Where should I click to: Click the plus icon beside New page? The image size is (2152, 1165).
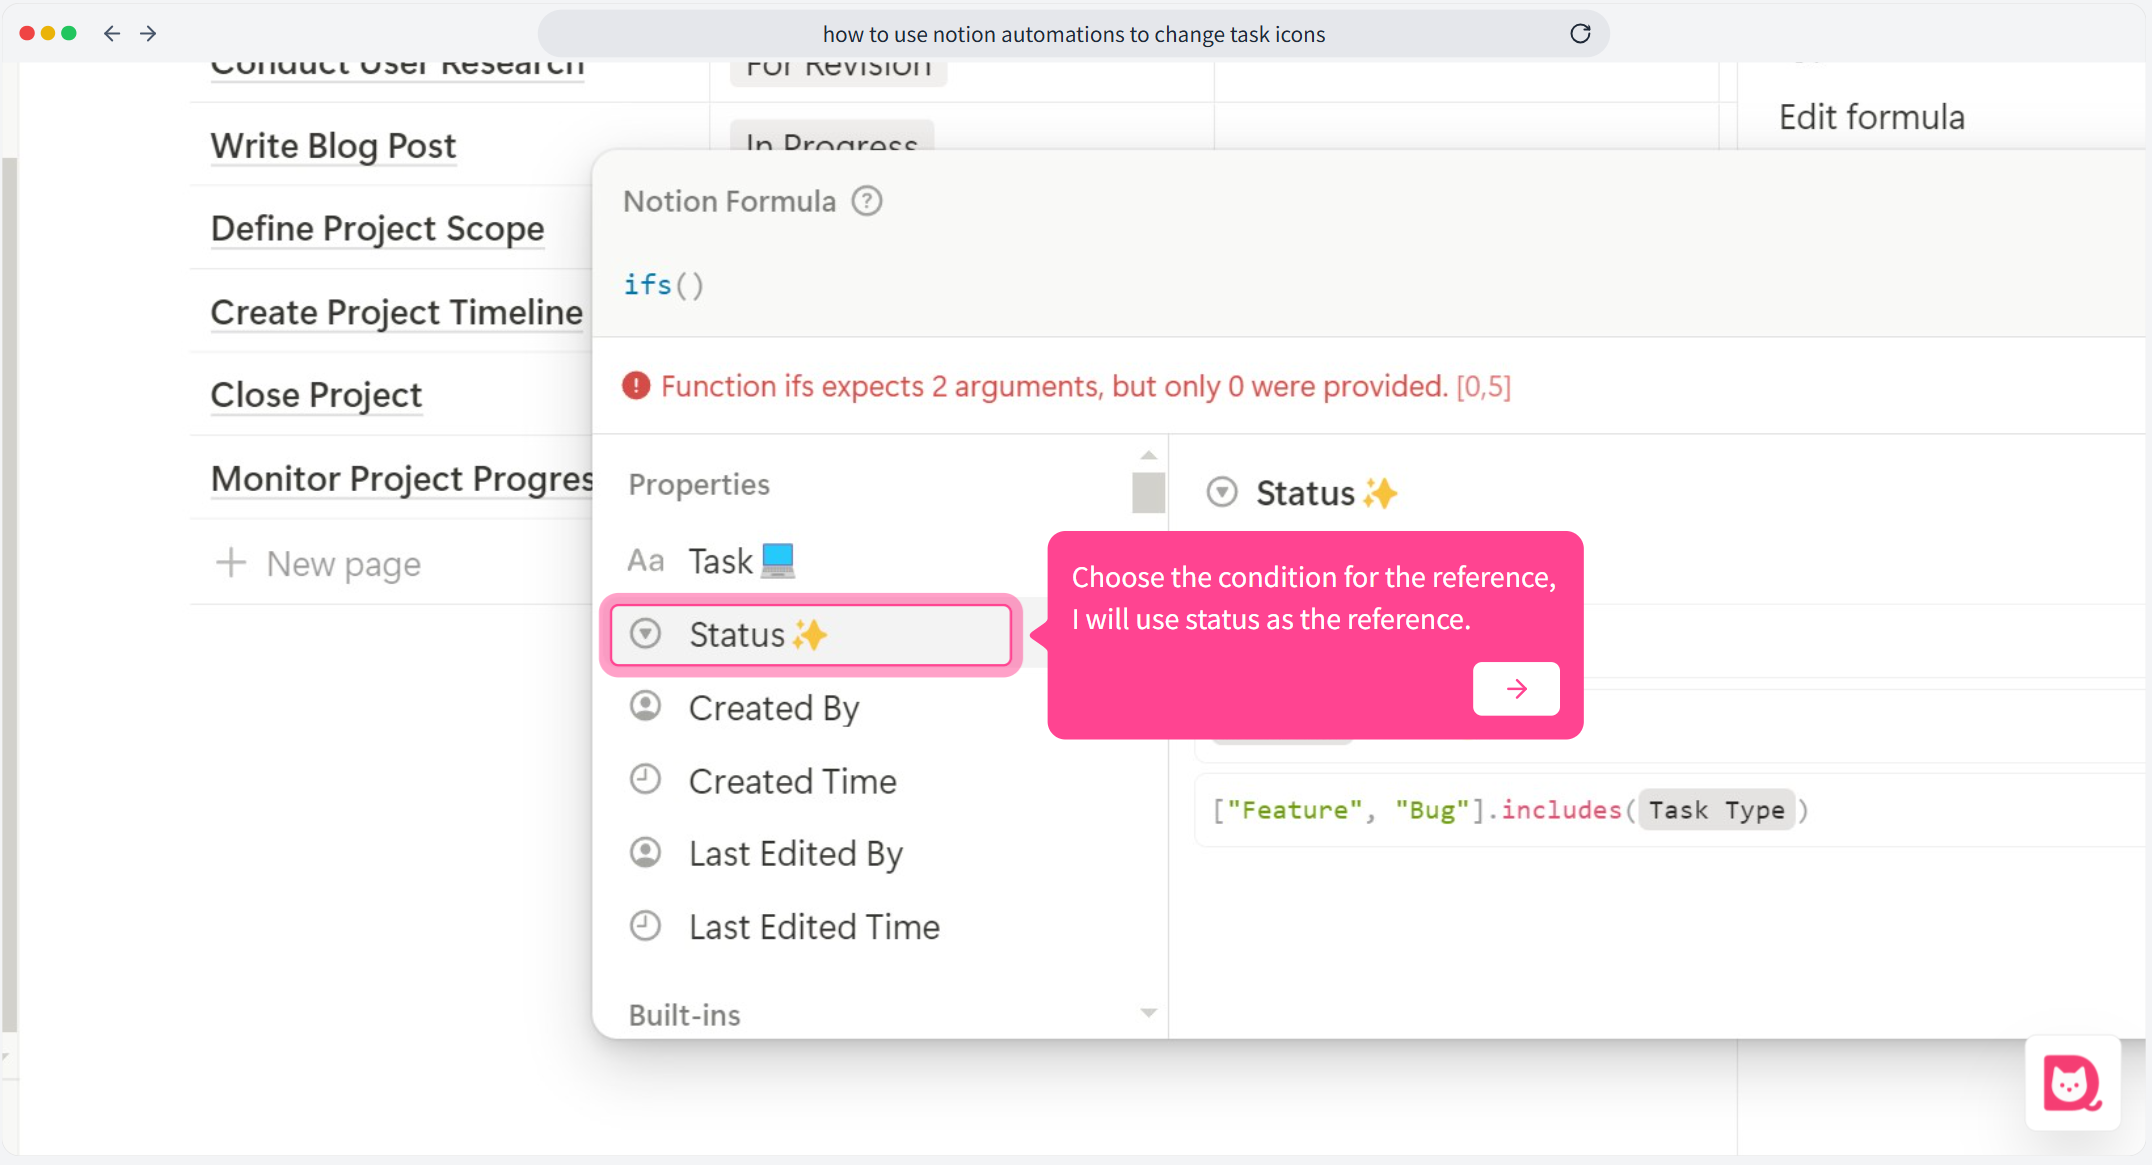coord(231,562)
